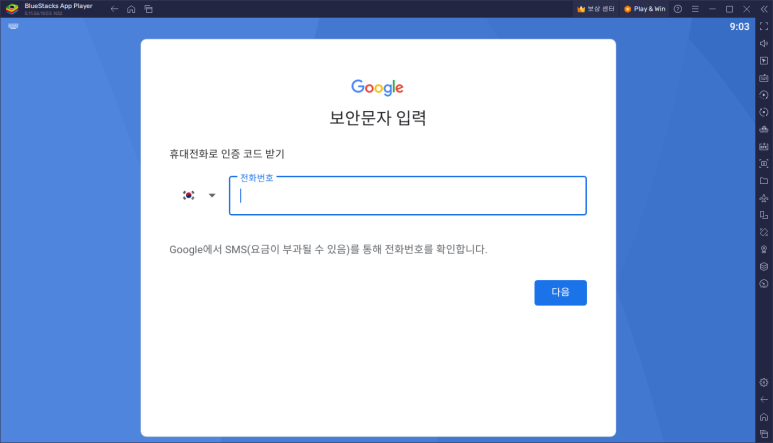Viewport: 773px width, 443px height.
Task: Open settings gear in sidebar
Action: [764, 382]
